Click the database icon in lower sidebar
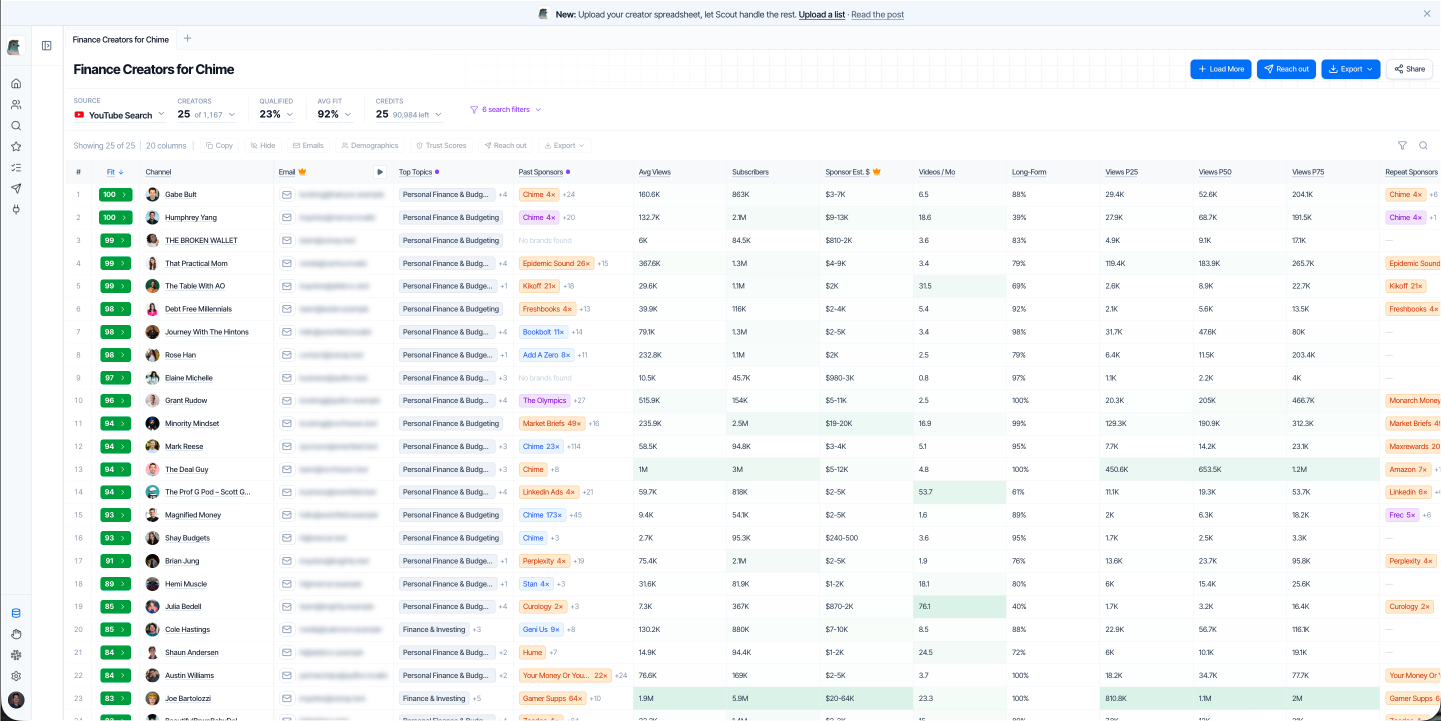The height and width of the screenshot is (721, 1441). point(15,613)
